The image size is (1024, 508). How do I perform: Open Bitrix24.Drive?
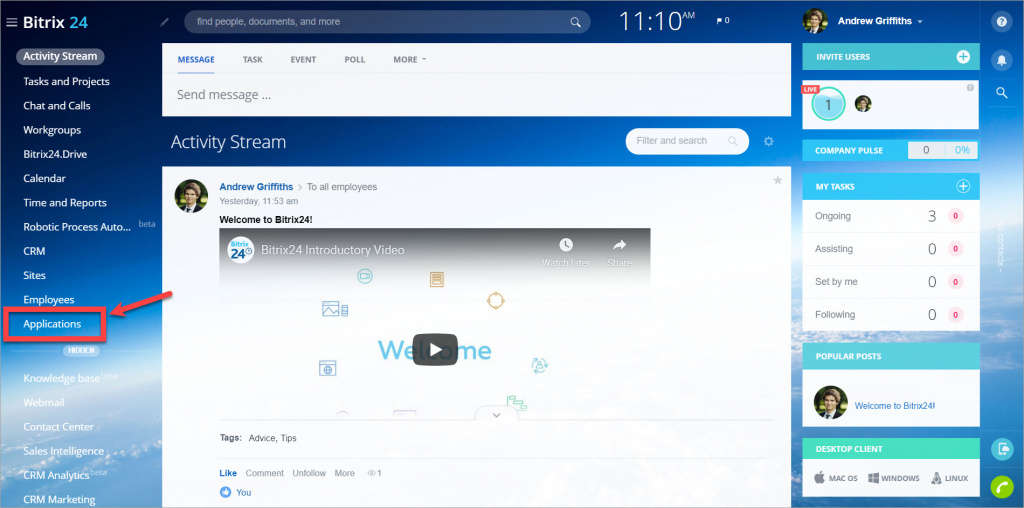(x=55, y=154)
